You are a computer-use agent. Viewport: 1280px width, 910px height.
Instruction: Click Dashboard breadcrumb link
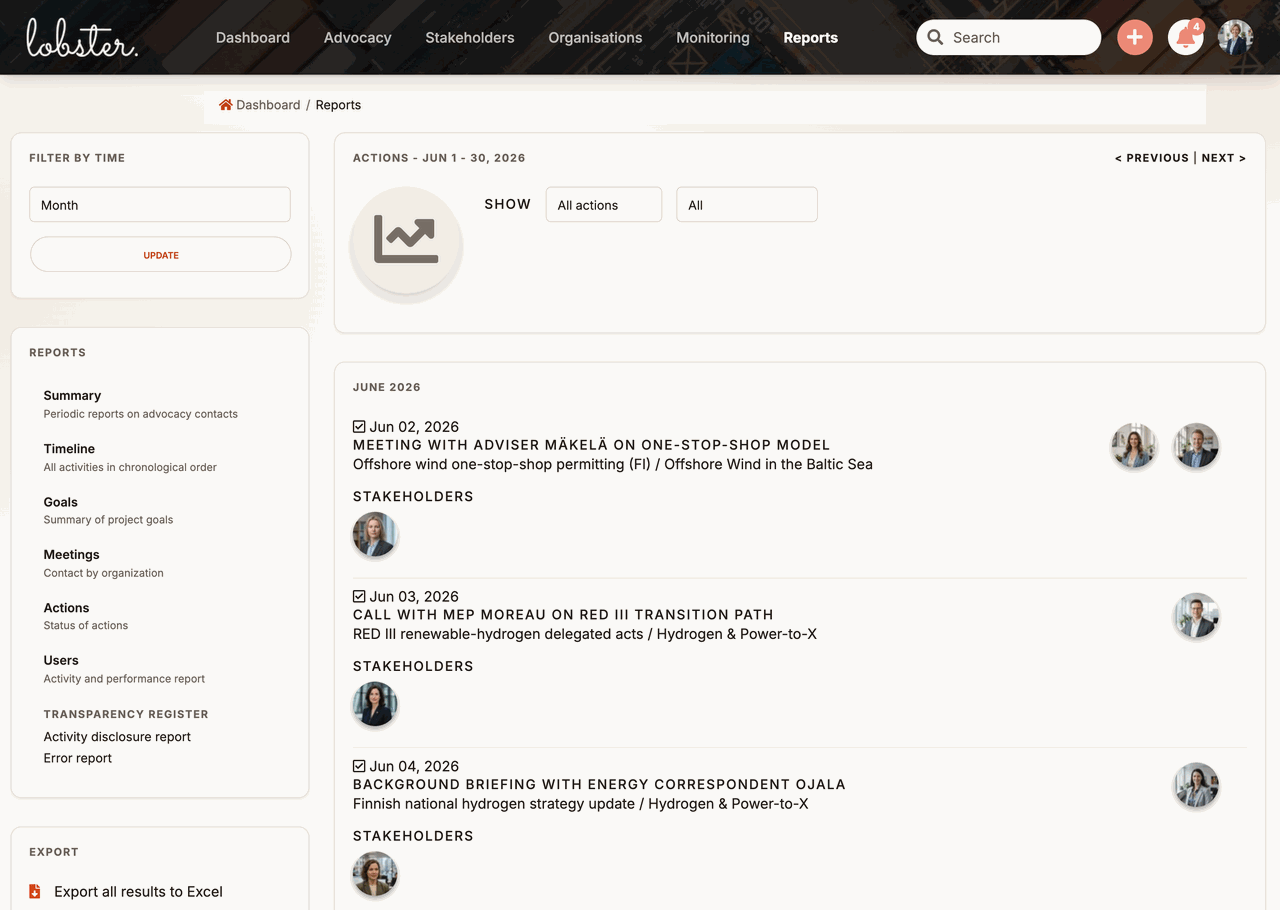pos(268,105)
